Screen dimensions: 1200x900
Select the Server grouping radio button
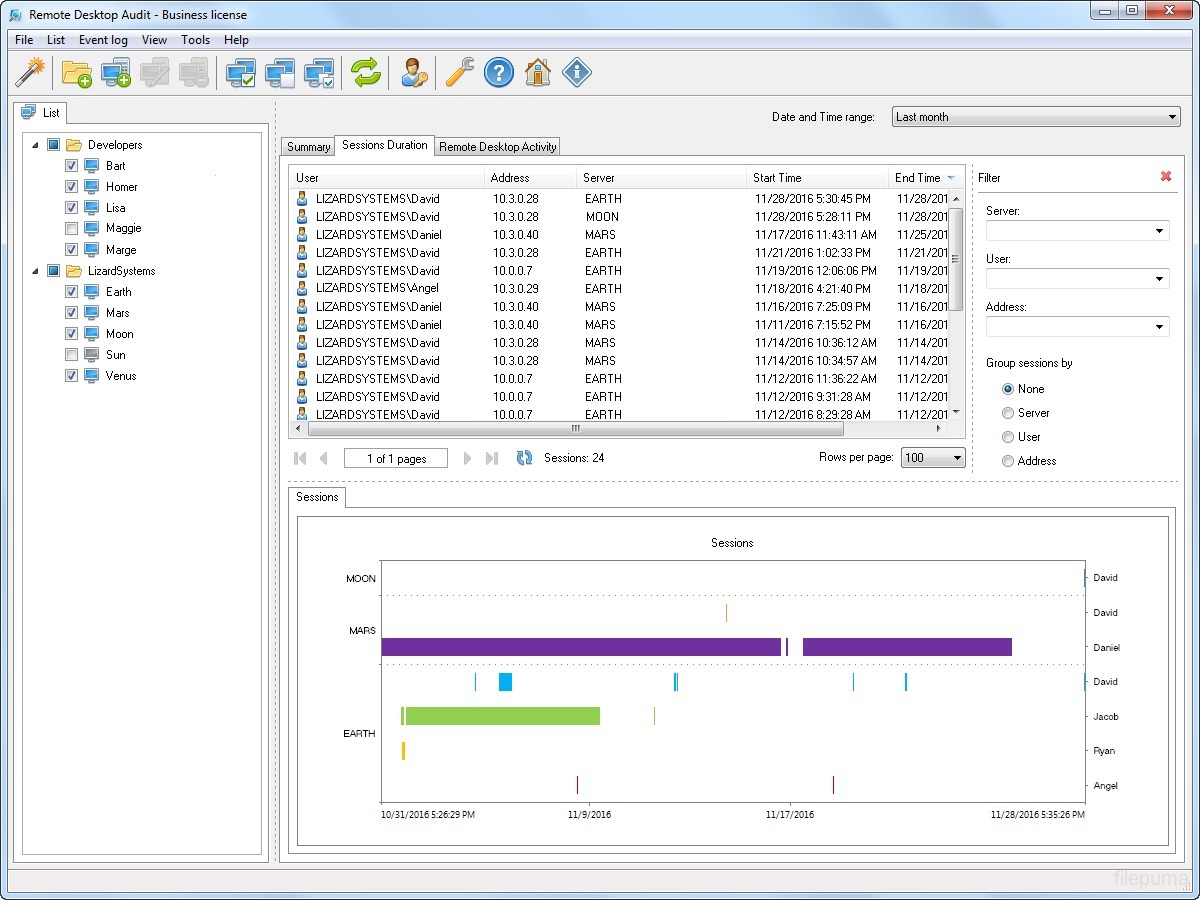coord(1008,413)
